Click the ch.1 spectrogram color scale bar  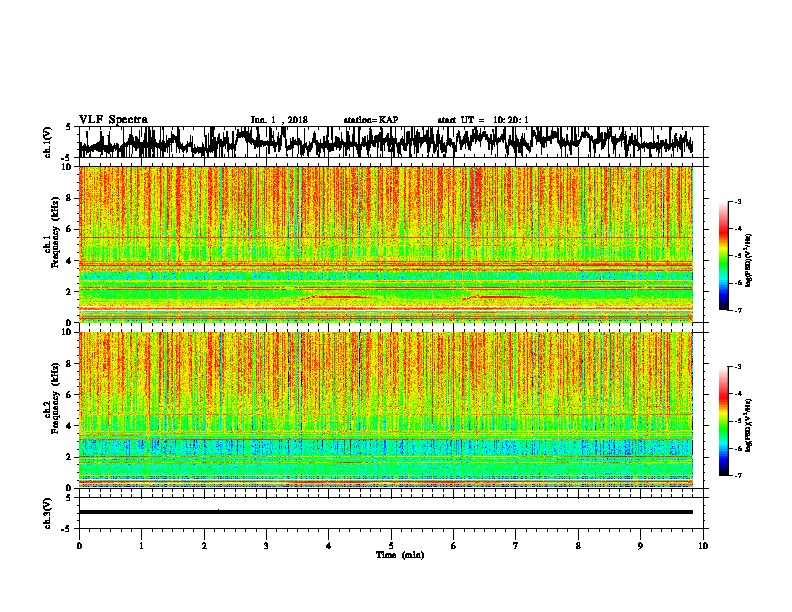pos(724,256)
